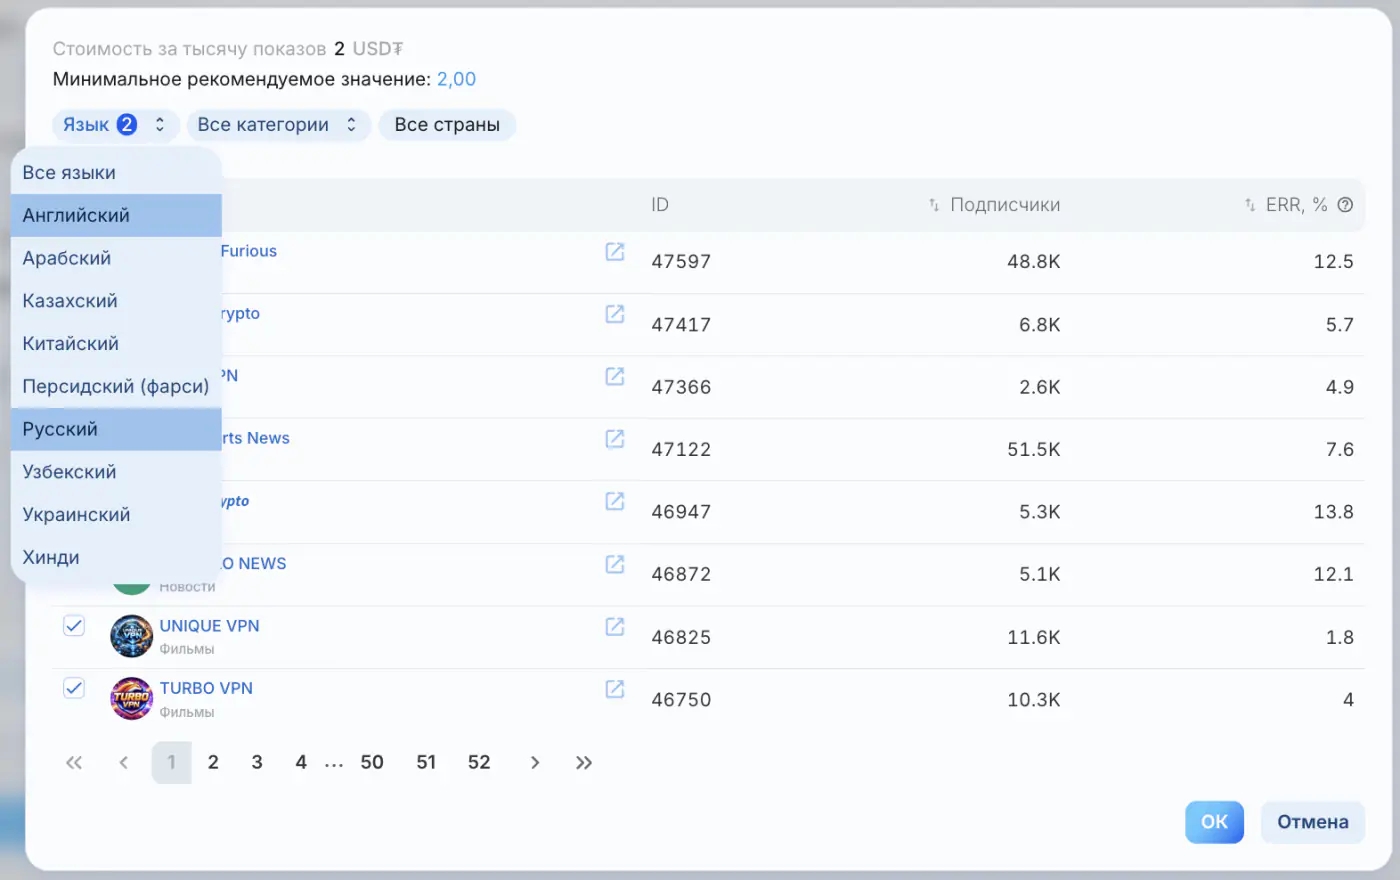Go to previous page arrow
This screenshot has height=880, width=1400.
coord(124,763)
